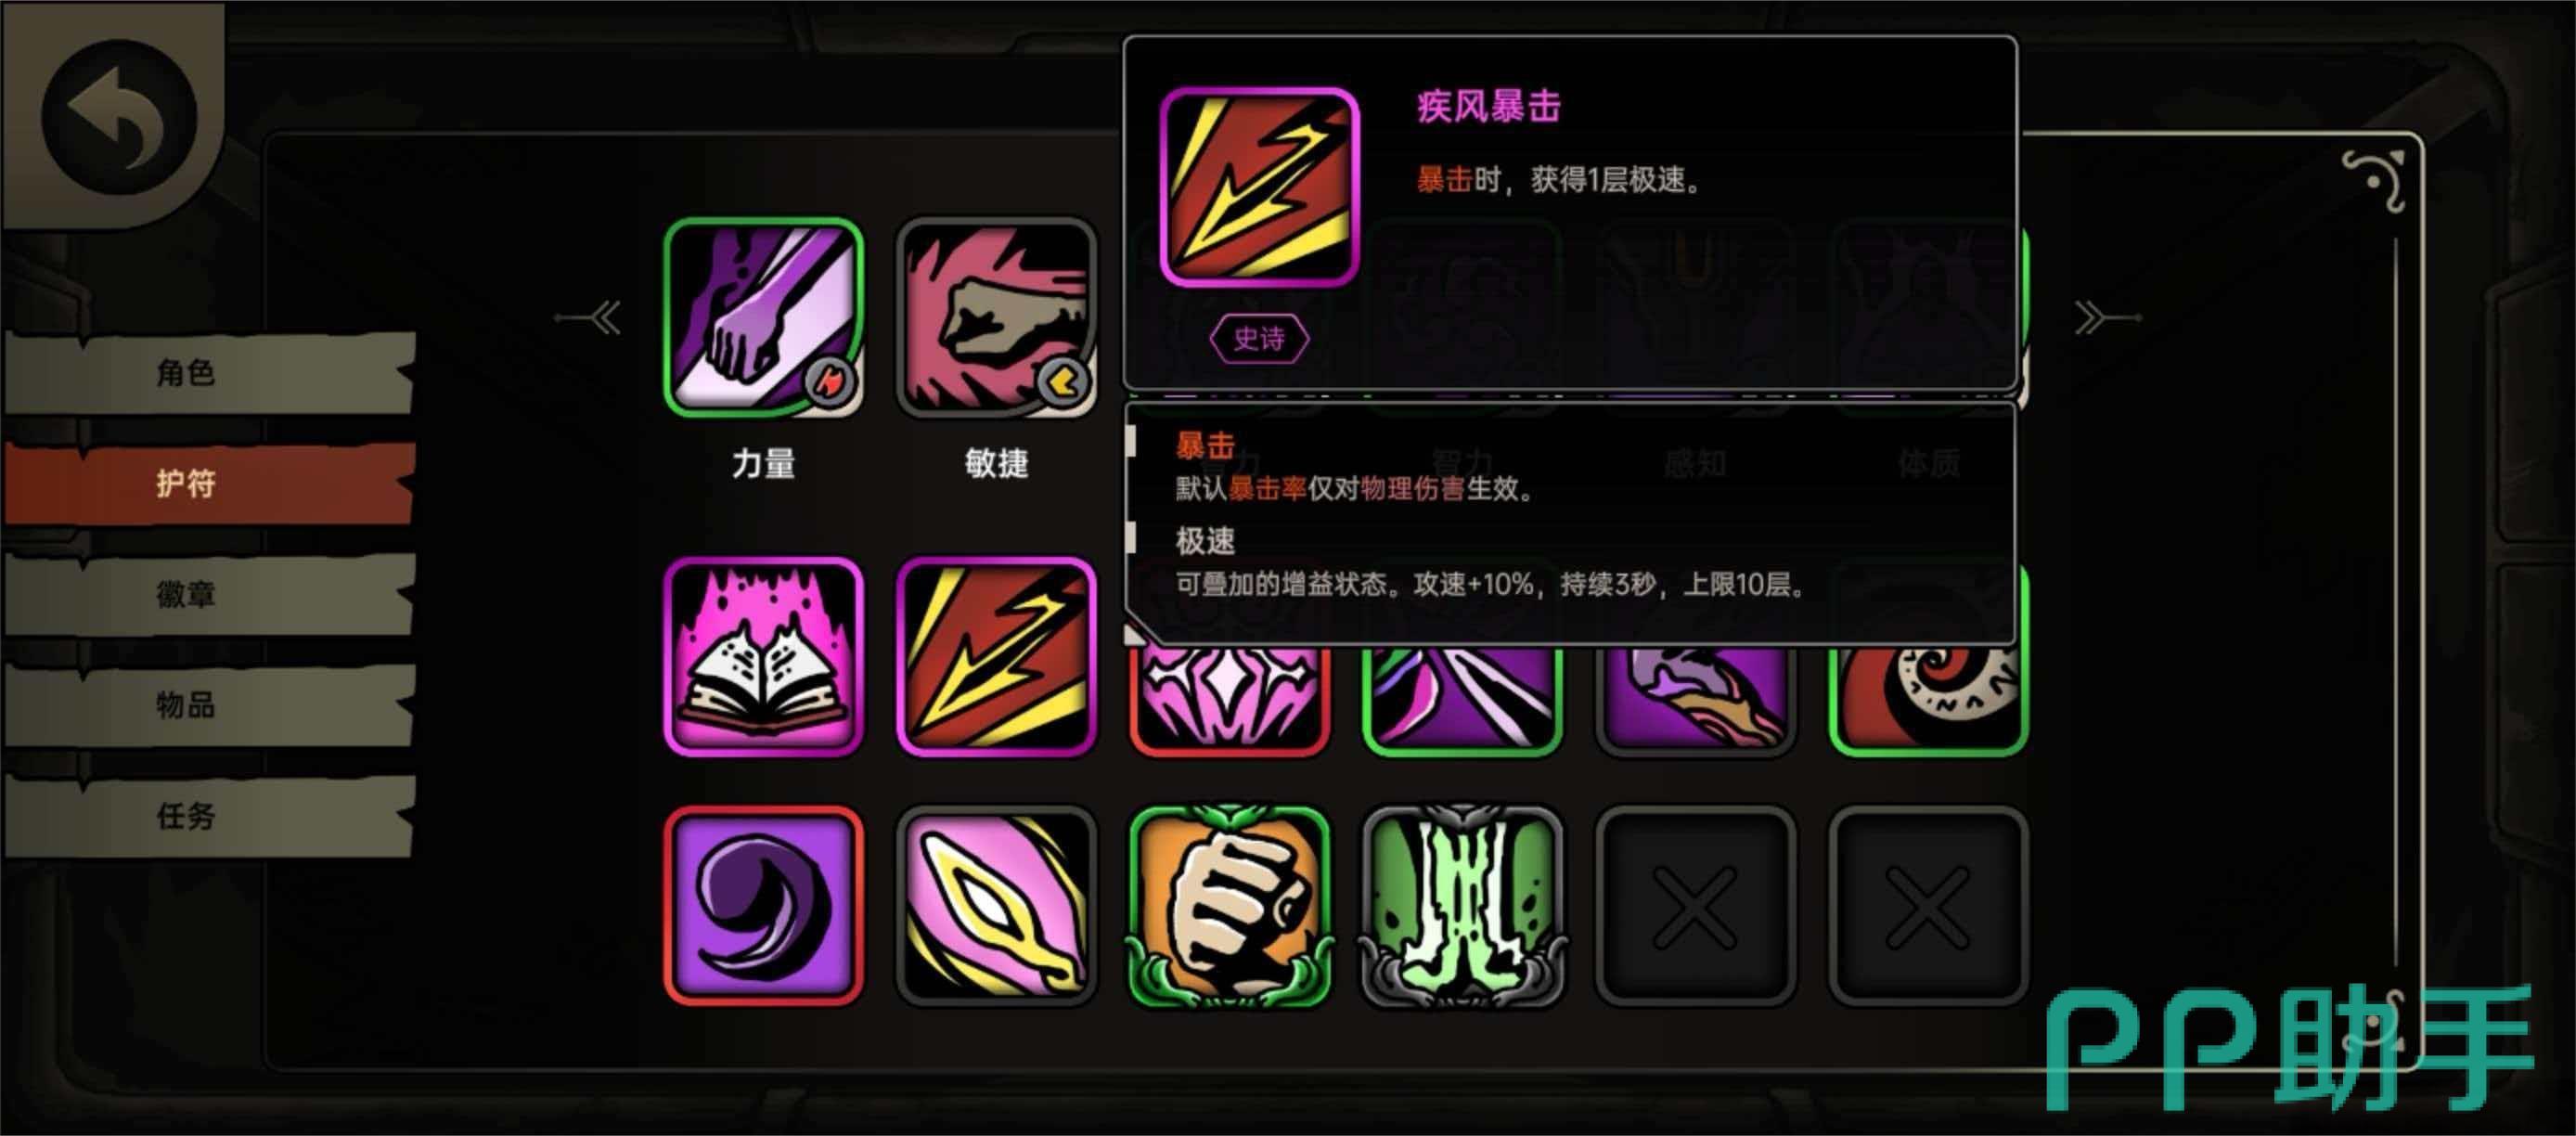
Task: Pick the purple swirl amulet with red border
Action: point(763,905)
